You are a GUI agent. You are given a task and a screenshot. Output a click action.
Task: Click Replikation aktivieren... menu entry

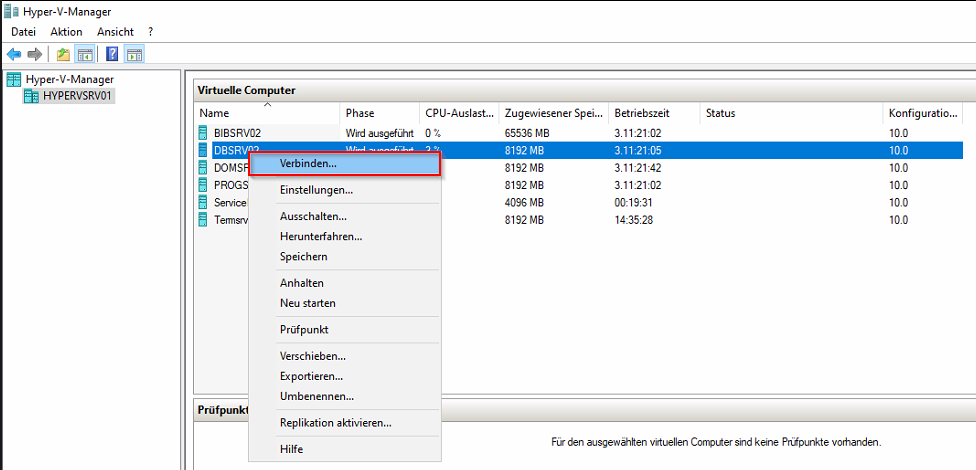coord(344,423)
